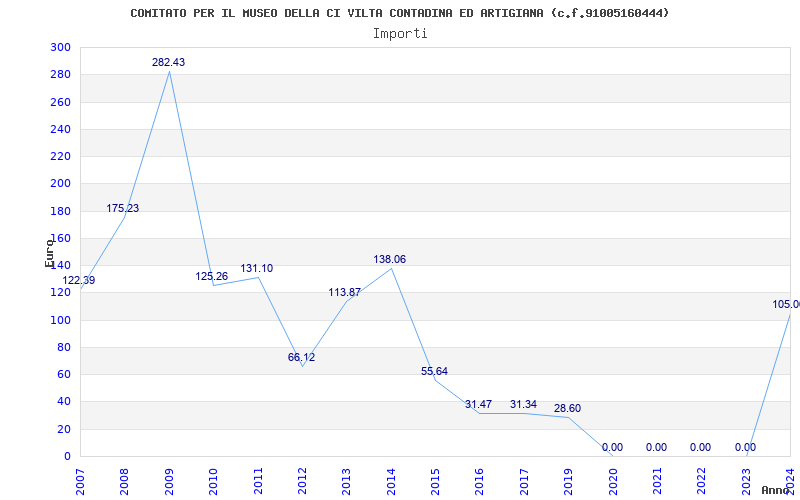Click the 2019 x-axis year label
The height and width of the screenshot is (500, 800).
(x=568, y=481)
